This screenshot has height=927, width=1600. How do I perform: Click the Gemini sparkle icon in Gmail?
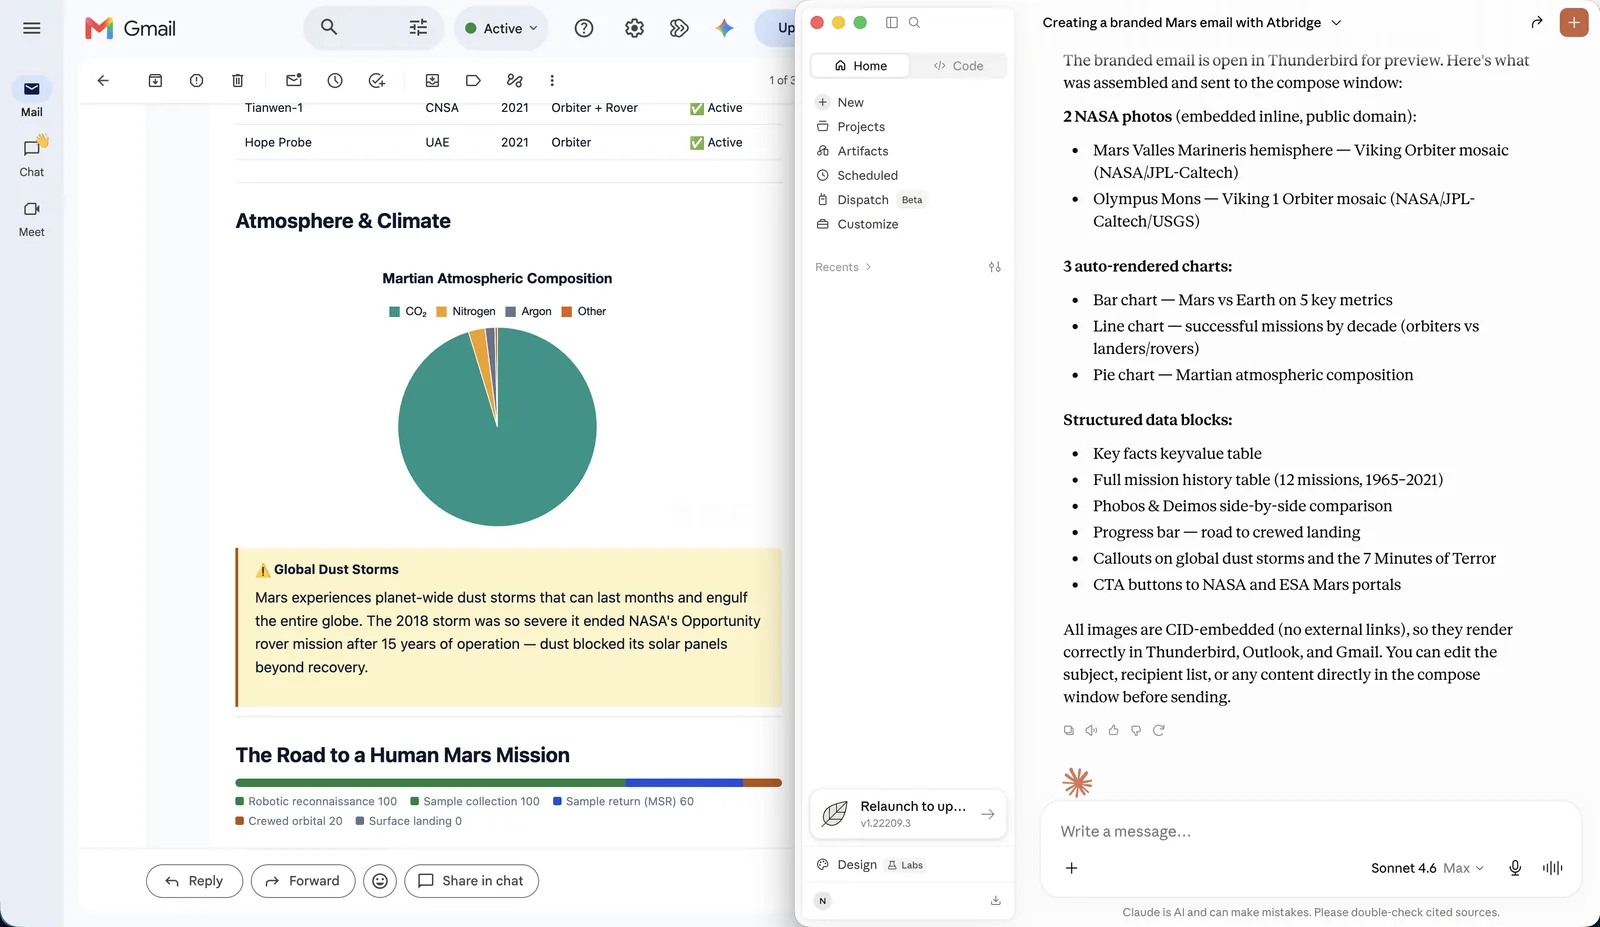coord(725,28)
